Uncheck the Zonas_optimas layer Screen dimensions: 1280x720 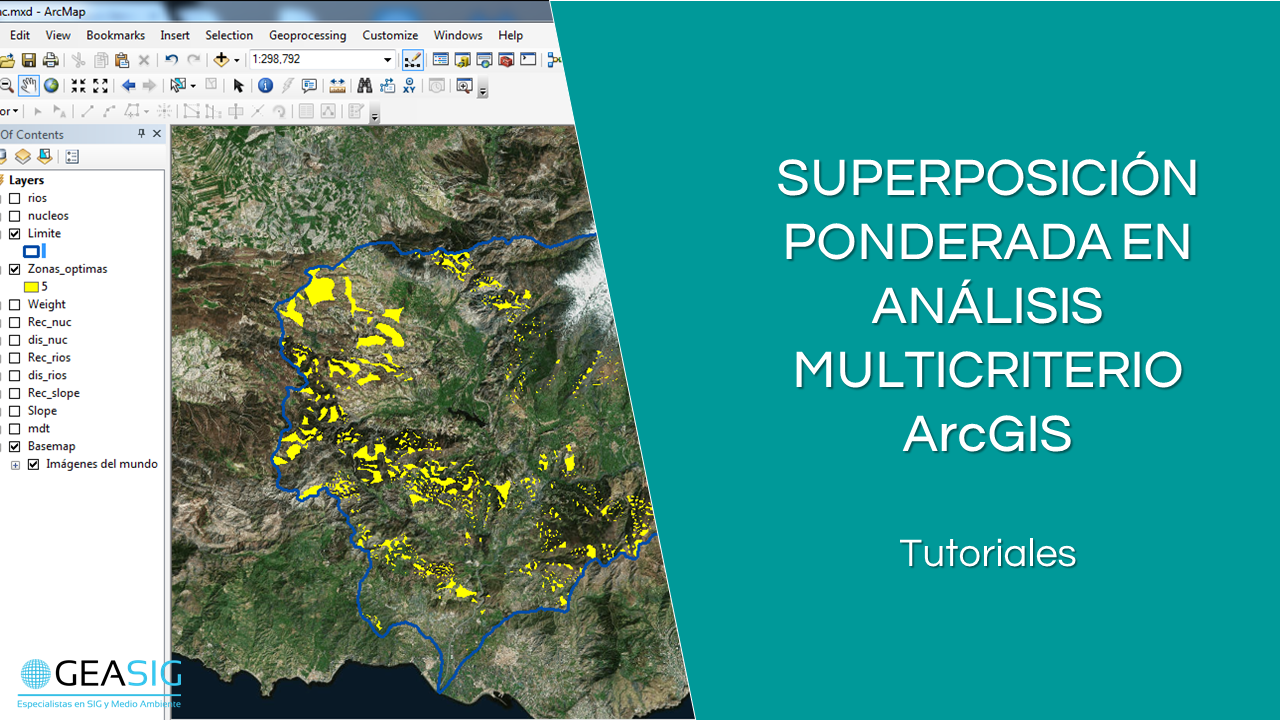coord(14,269)
